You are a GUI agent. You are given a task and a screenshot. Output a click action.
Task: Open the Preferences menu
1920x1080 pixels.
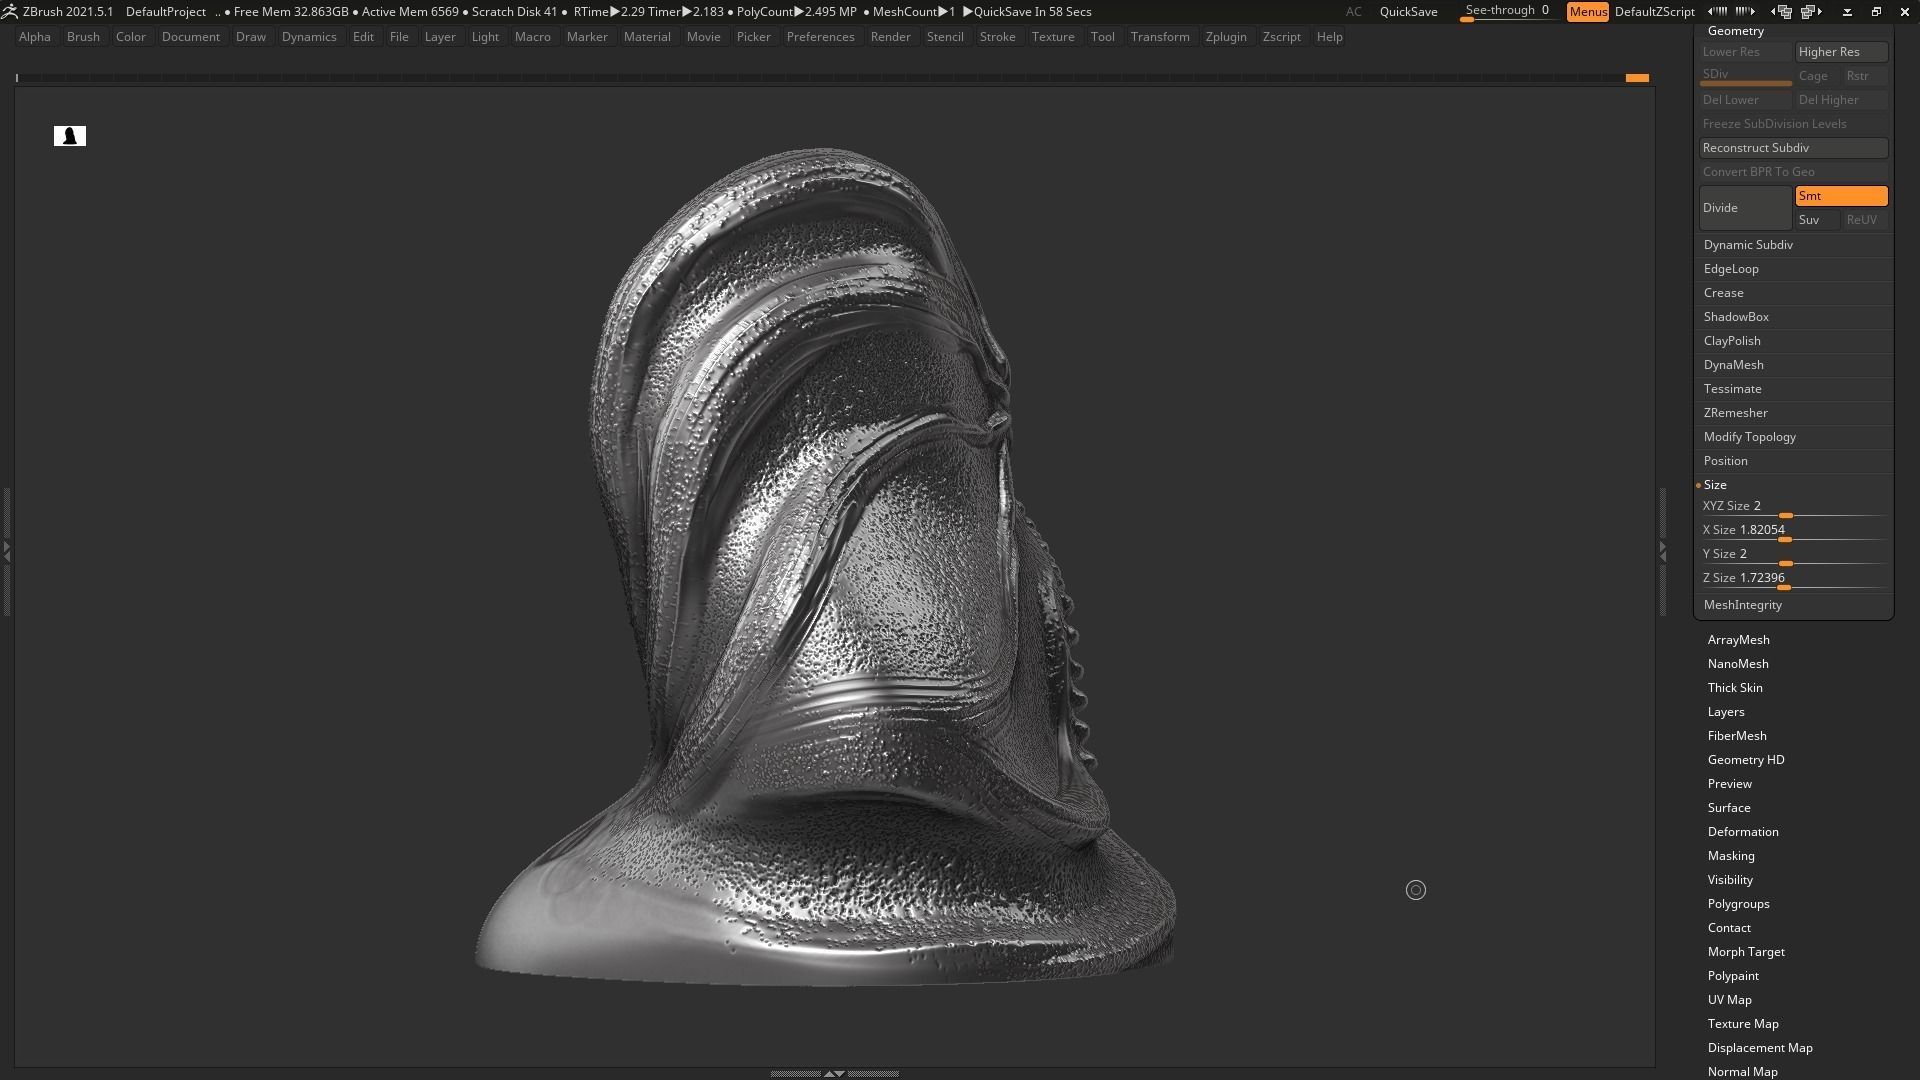[x=820, y=37]
